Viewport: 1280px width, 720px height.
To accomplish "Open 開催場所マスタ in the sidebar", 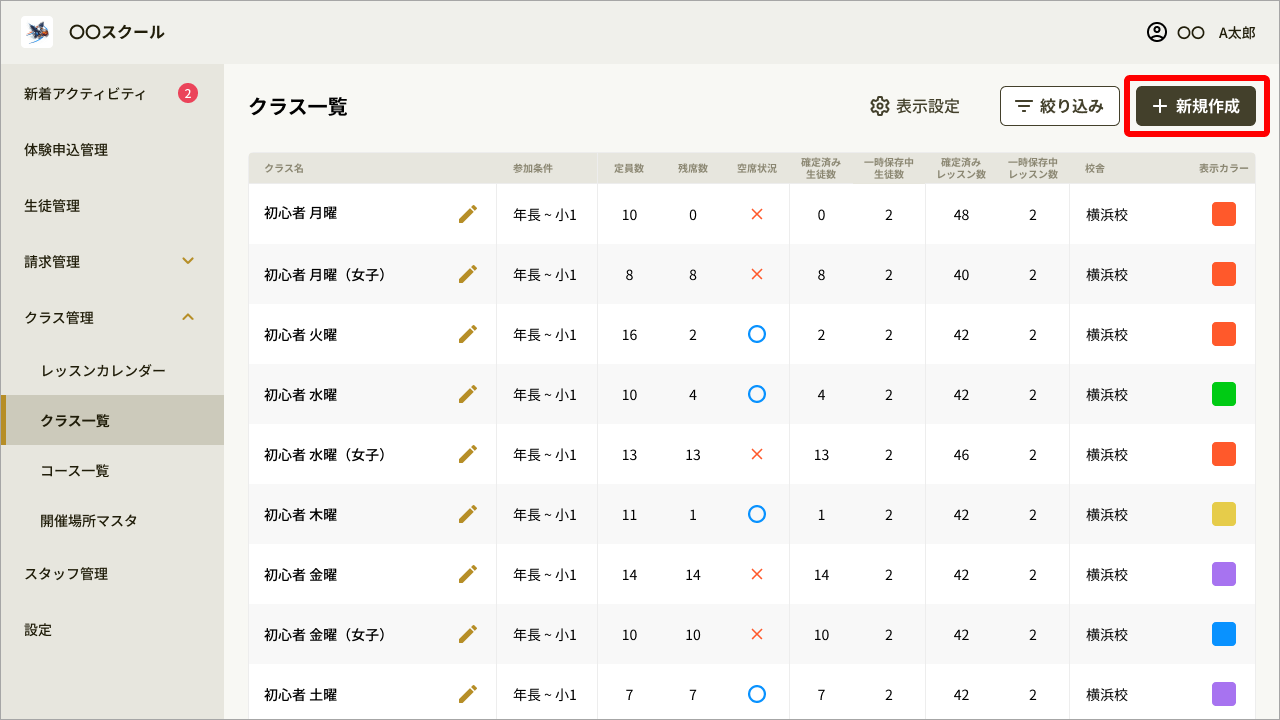I will tap(89, 520).
